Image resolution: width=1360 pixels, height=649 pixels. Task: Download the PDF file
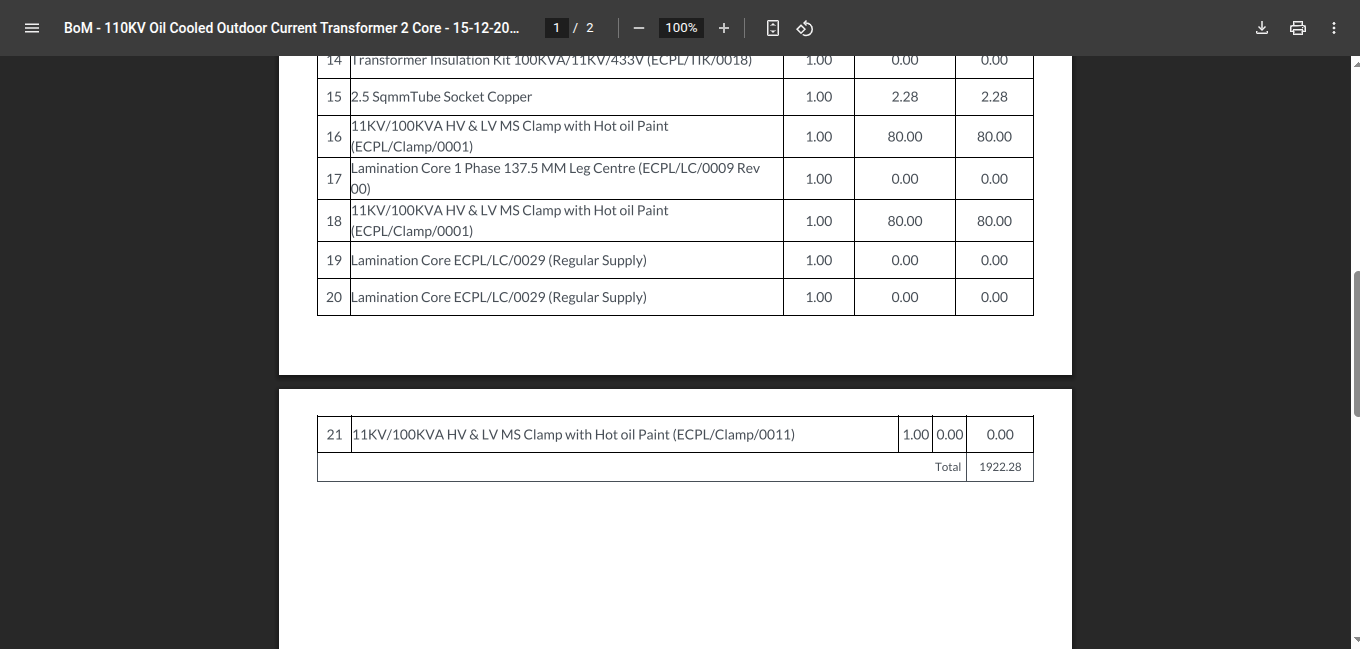[x=1262, y=28]
